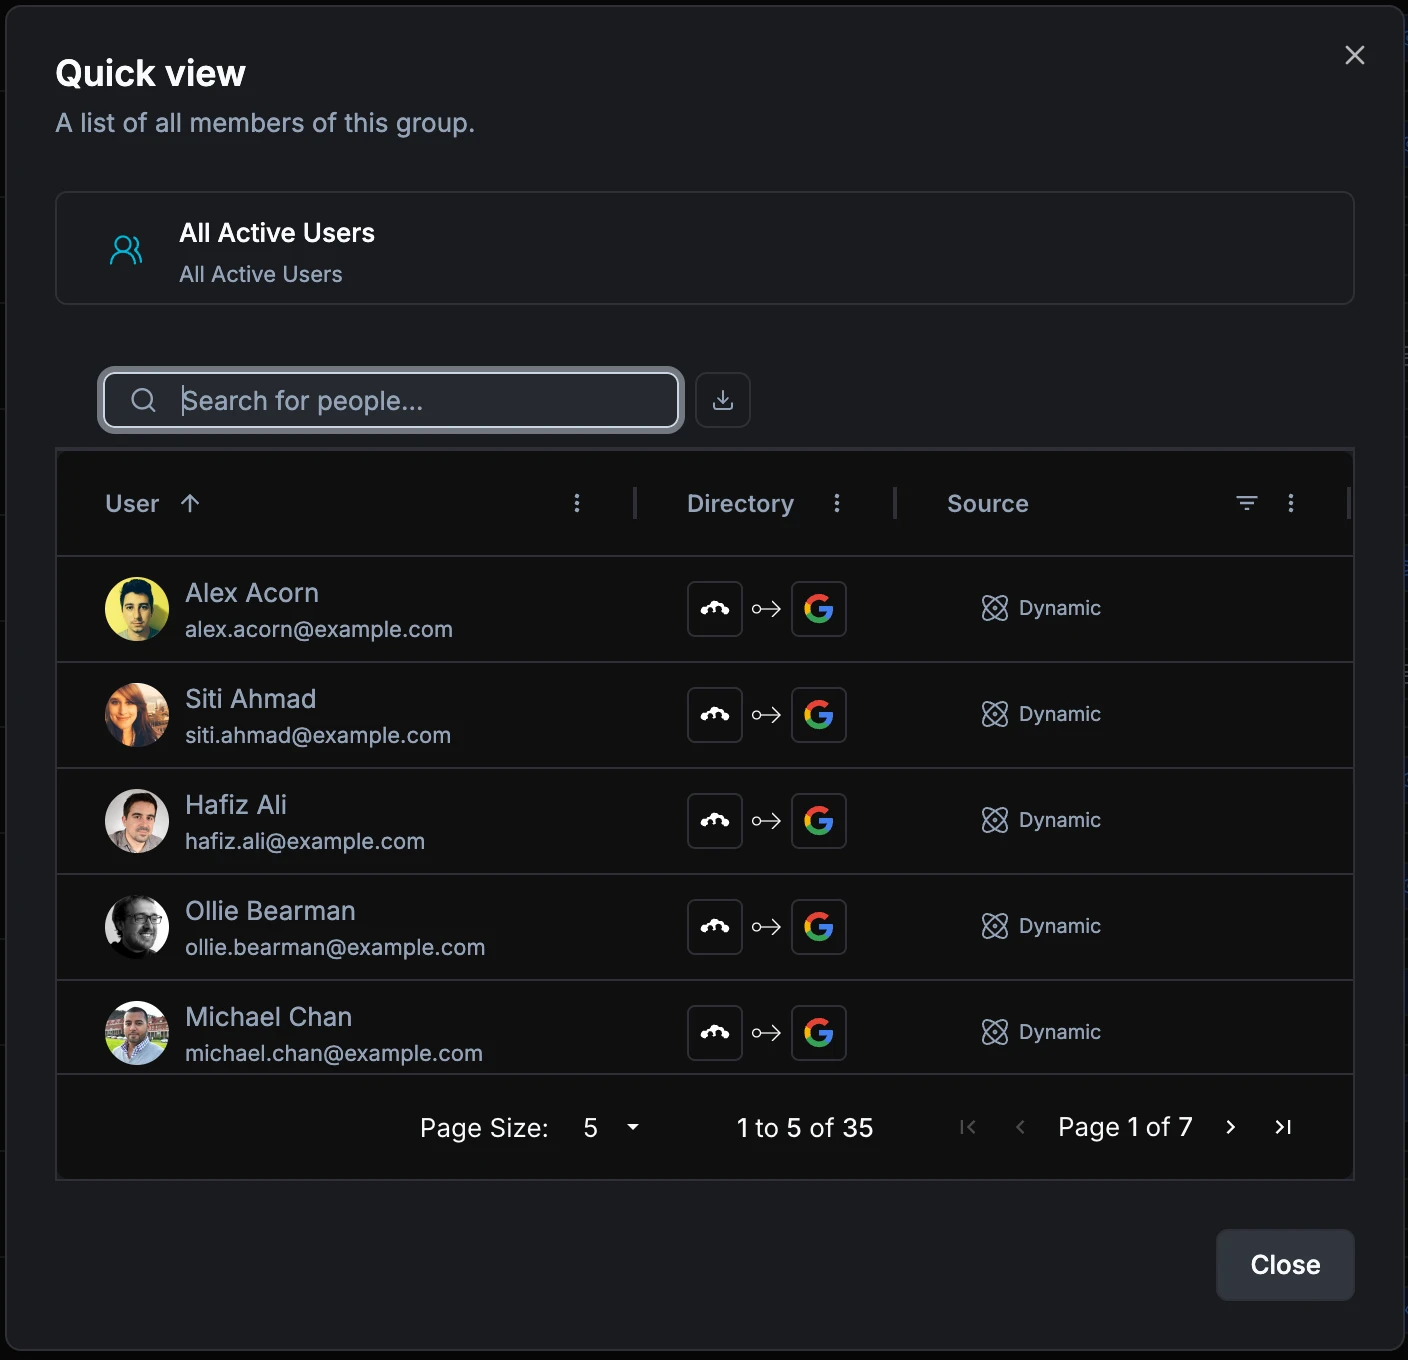Click the Dynamic source icon for Hafiz Ali
Screen dimensions: 1408x1360
click(x=994, y=821)
